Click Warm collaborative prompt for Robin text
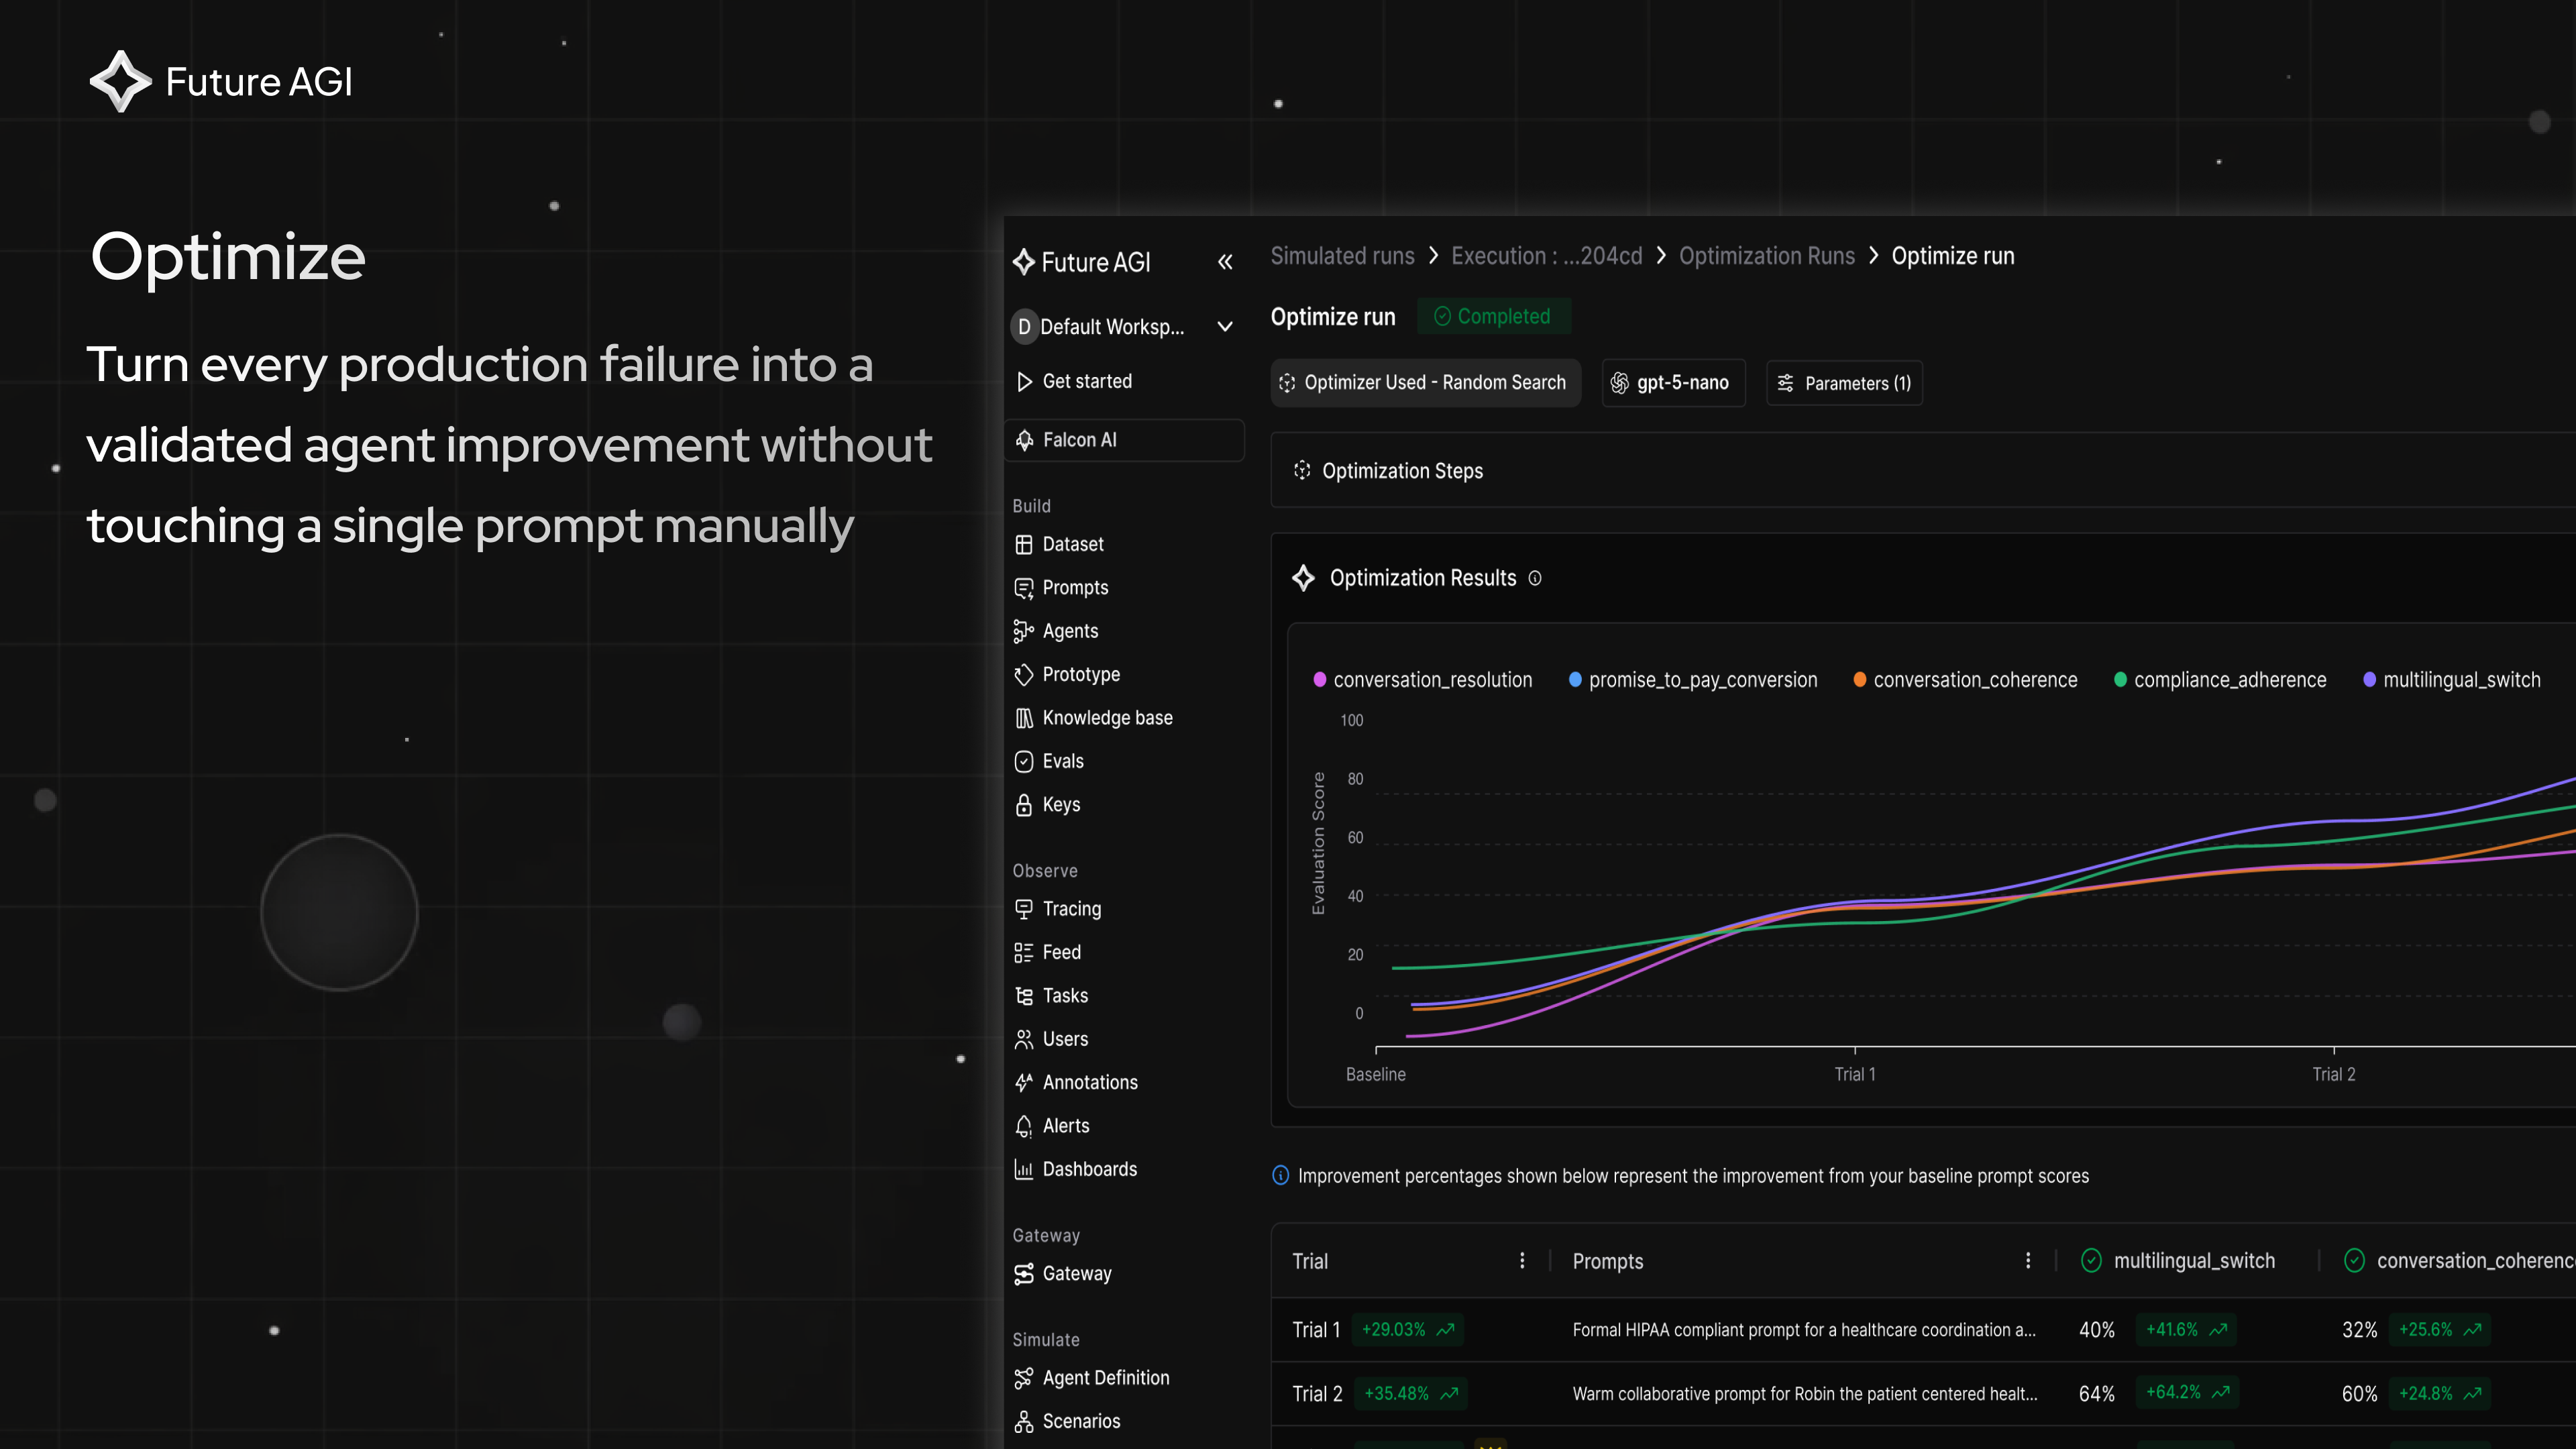Viewport: 2576px width, 1449px height. click(x=1804, y=1394)
